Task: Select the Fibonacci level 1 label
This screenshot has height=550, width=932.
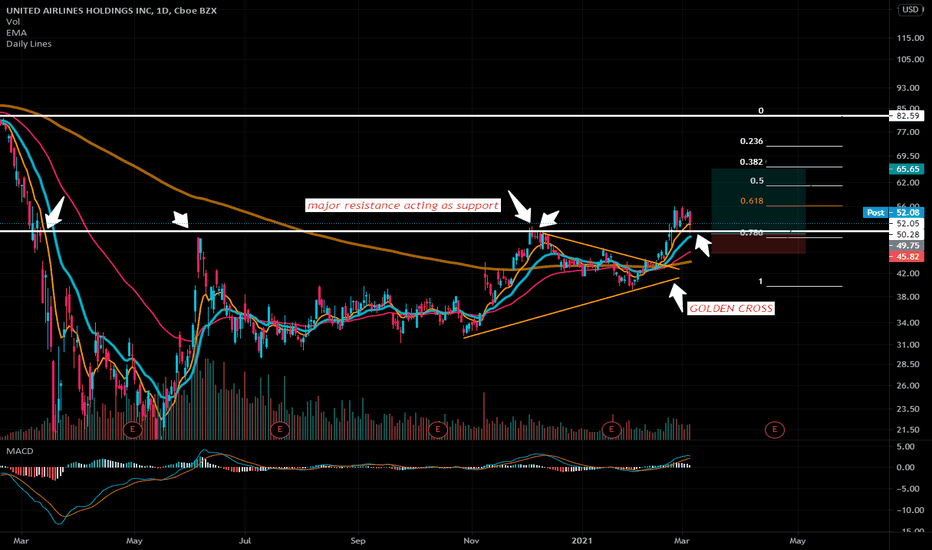Action: click(x=760, y=282)
